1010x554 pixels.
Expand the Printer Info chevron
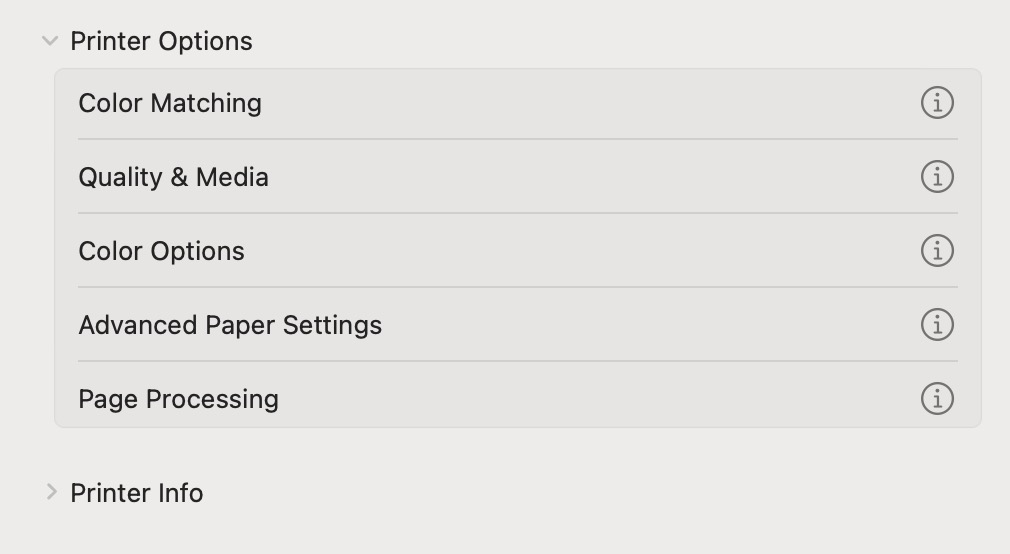[51, 492]
